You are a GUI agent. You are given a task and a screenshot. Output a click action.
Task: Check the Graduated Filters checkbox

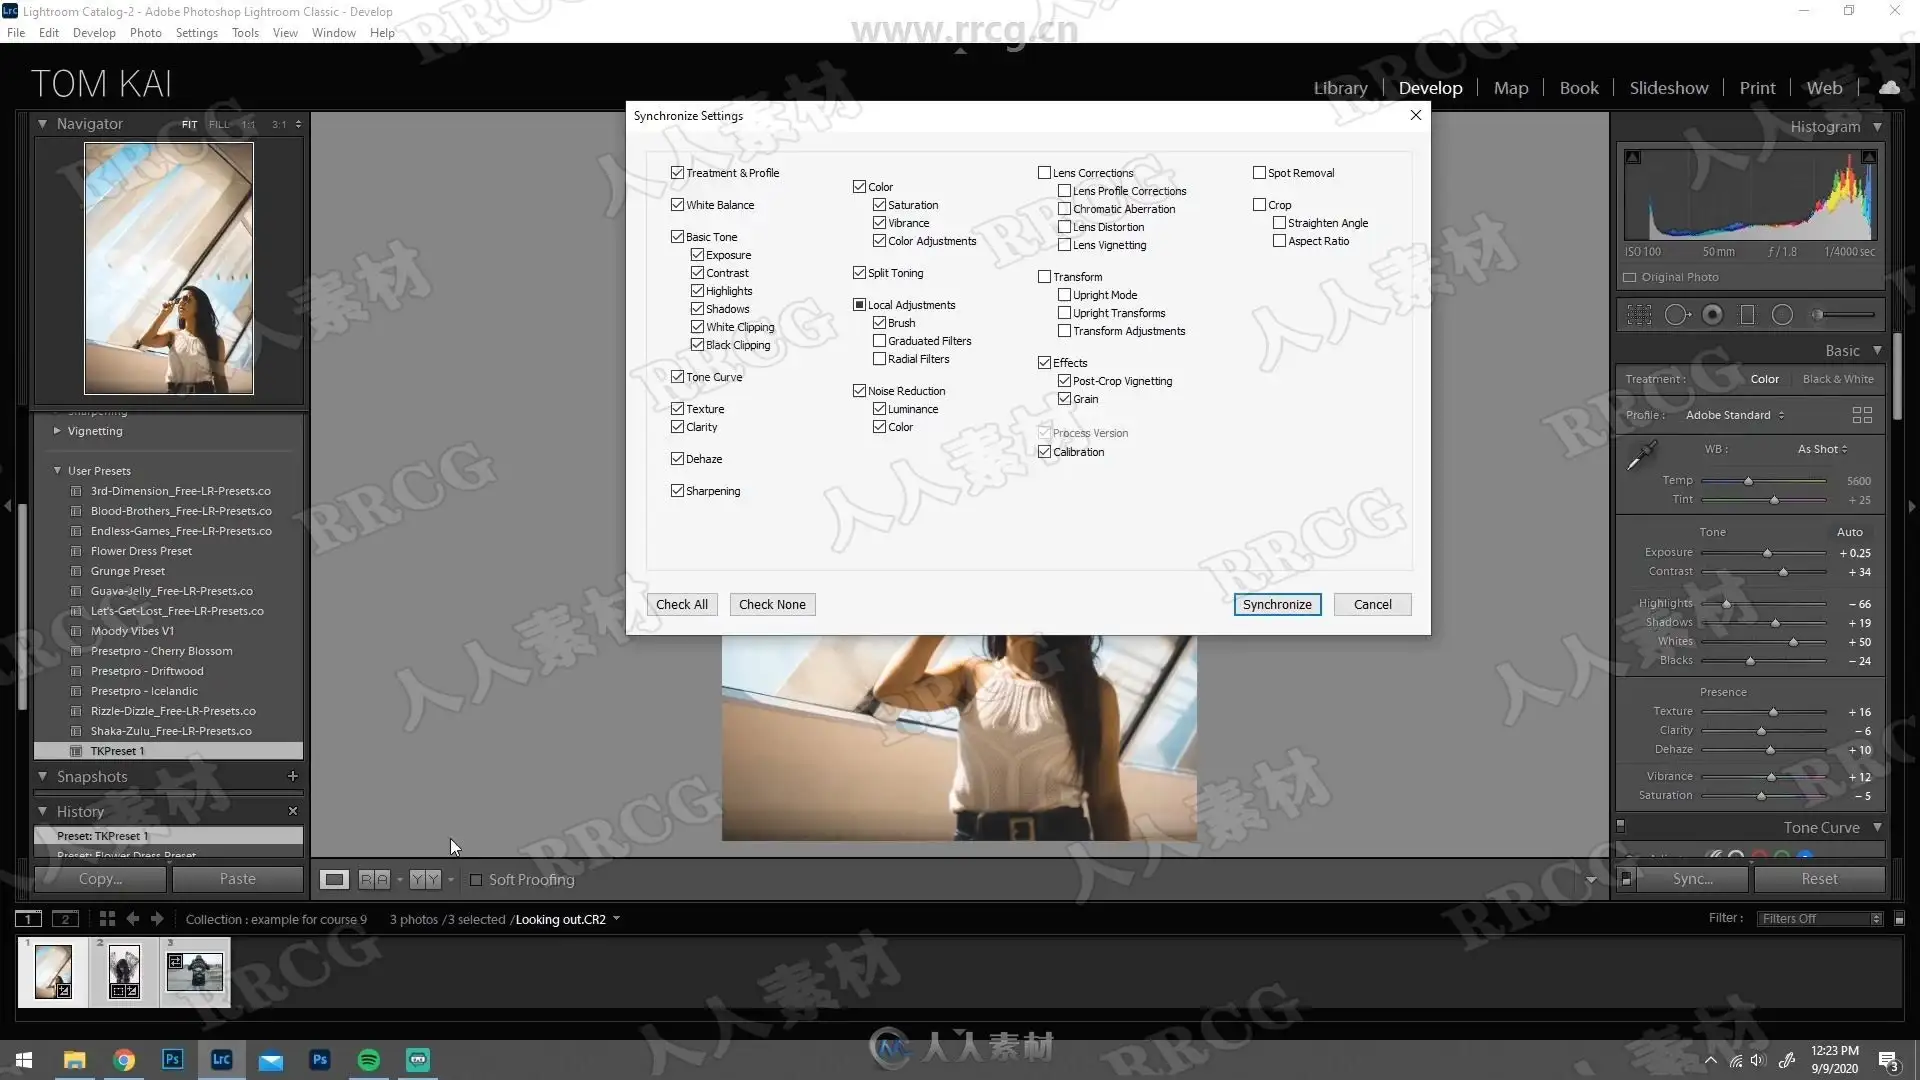pos(879,341)
